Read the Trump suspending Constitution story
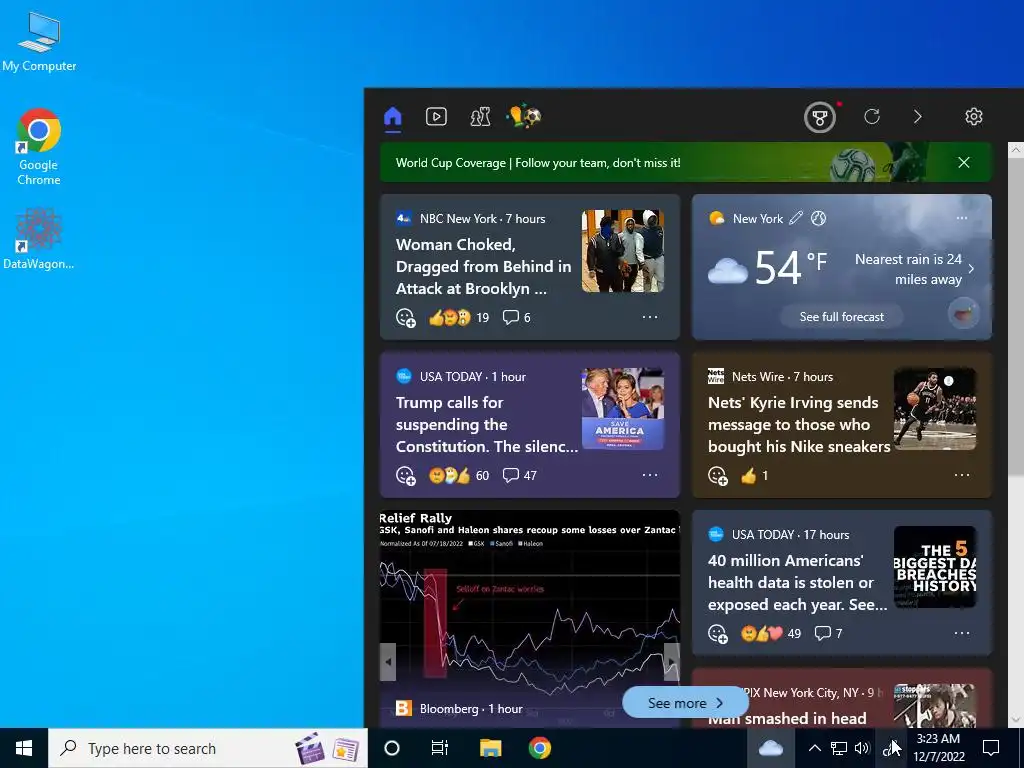 (487, 424)
